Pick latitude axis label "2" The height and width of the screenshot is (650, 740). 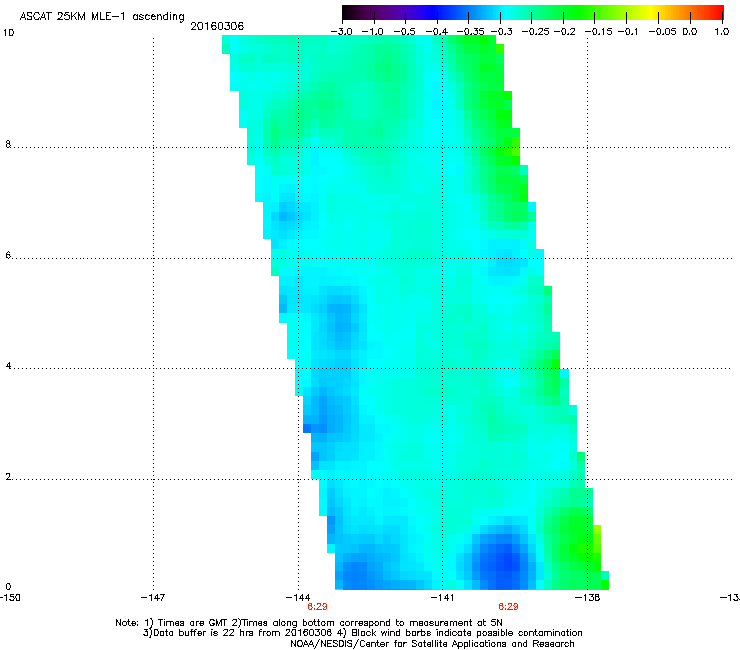pyautogui.click(x=8, y=476)
